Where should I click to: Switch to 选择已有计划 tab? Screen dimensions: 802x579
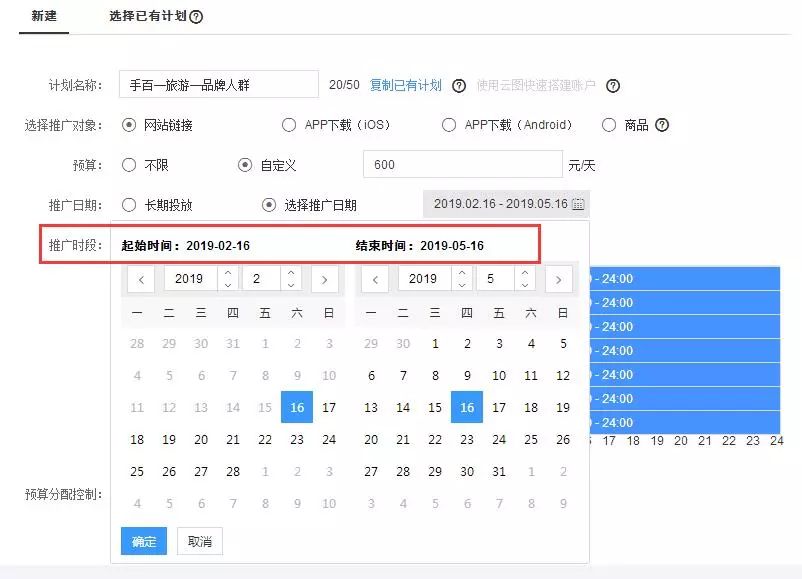[x=148, y=16]
